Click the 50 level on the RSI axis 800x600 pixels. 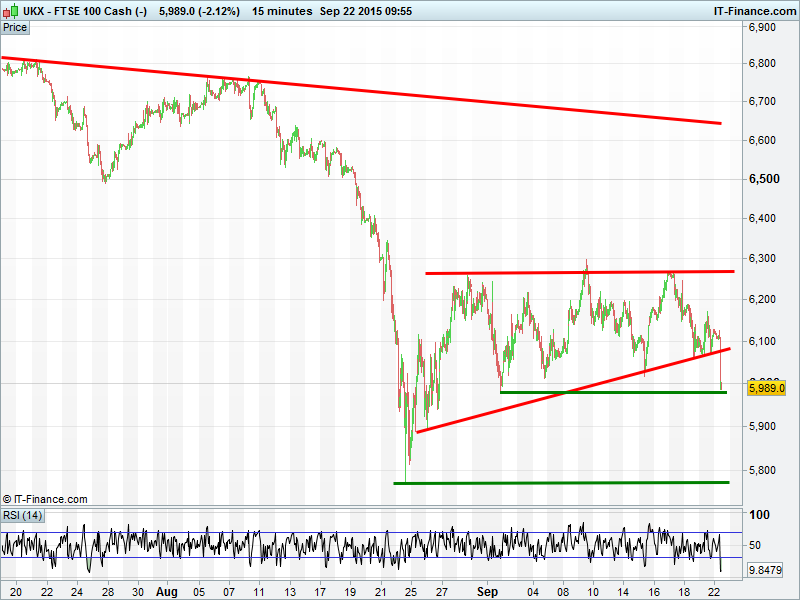tap(756, 545)
